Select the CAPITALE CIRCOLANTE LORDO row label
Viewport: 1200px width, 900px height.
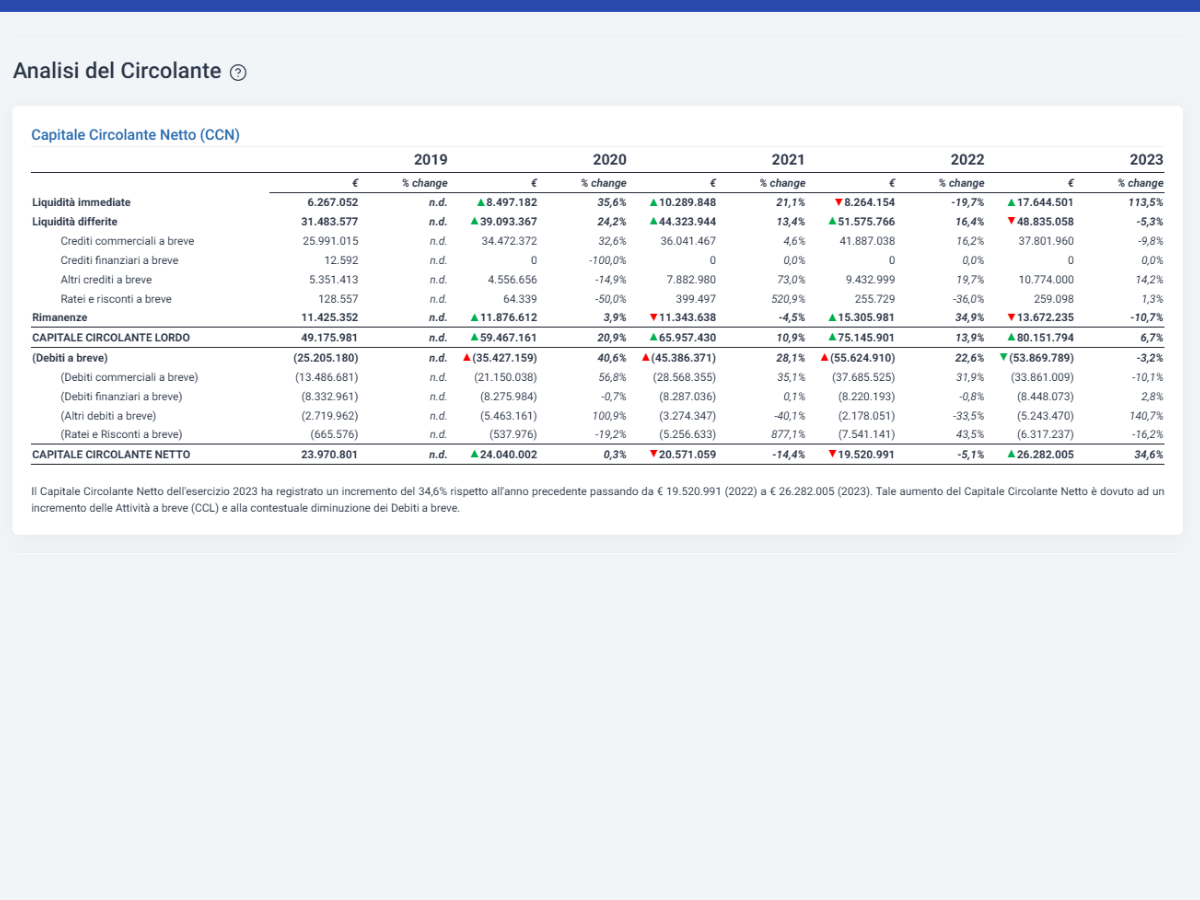[111, 337]
